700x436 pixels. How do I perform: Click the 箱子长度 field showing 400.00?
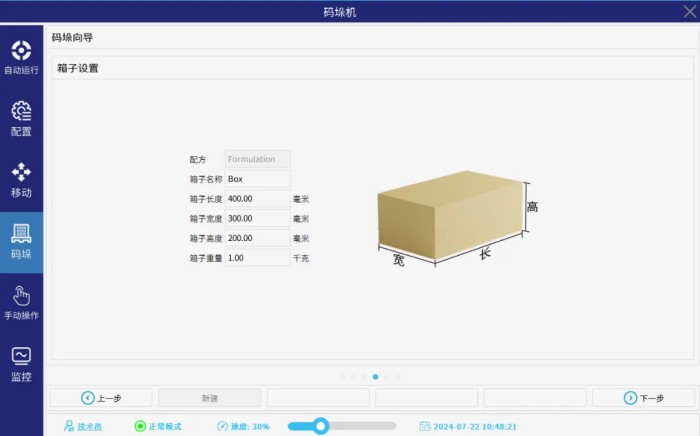click(257, 199)
